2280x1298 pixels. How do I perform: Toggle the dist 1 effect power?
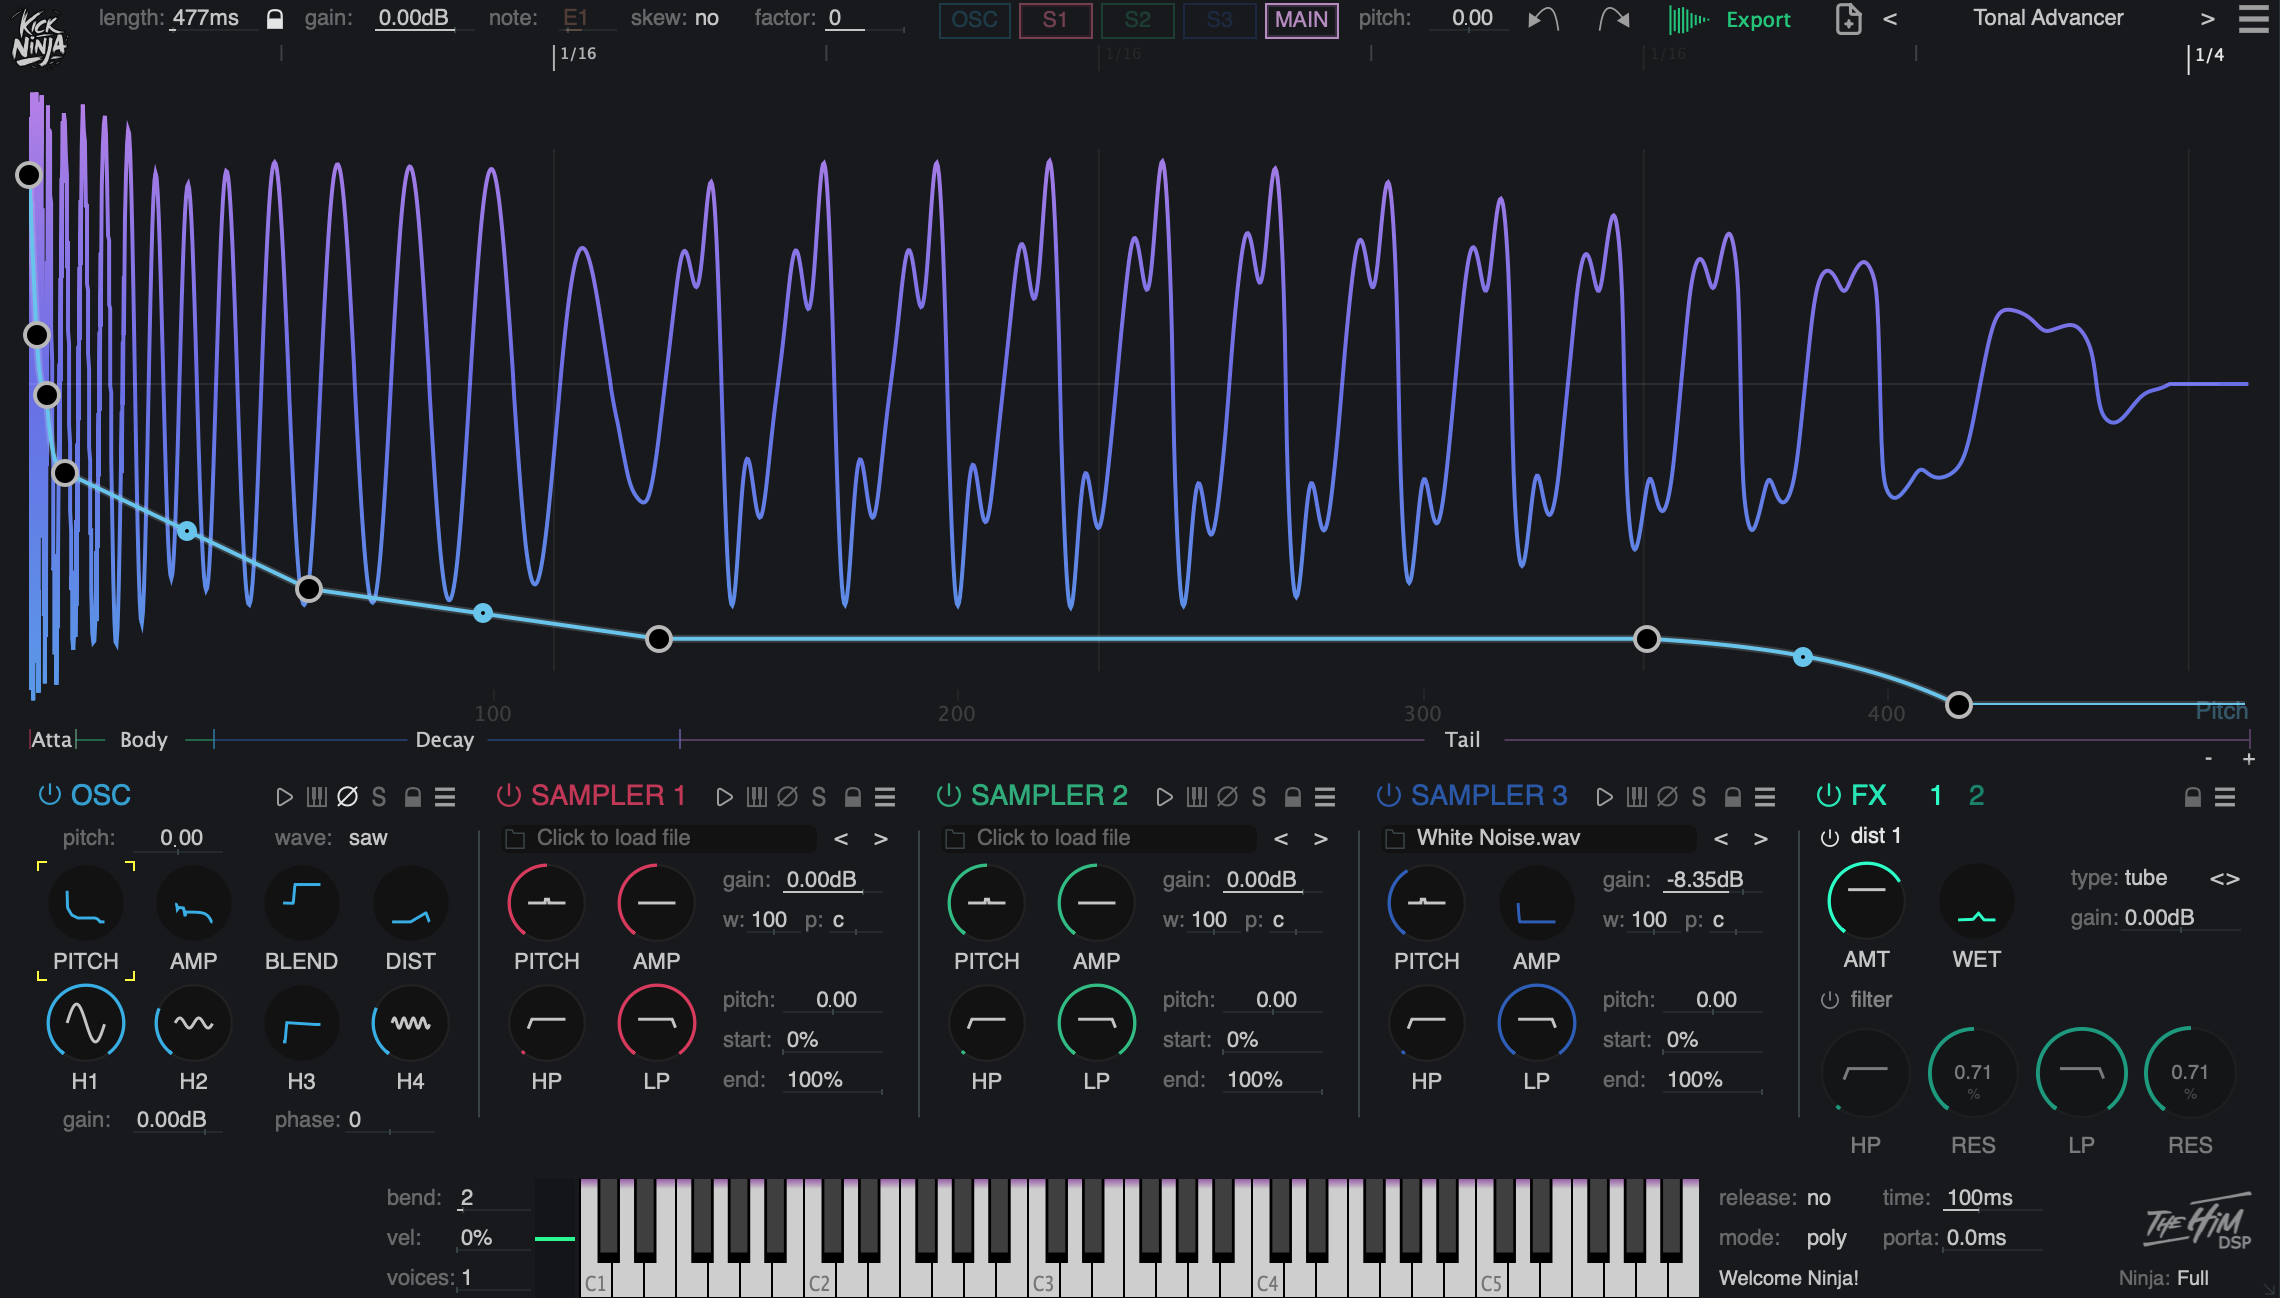click(1829, 837)
